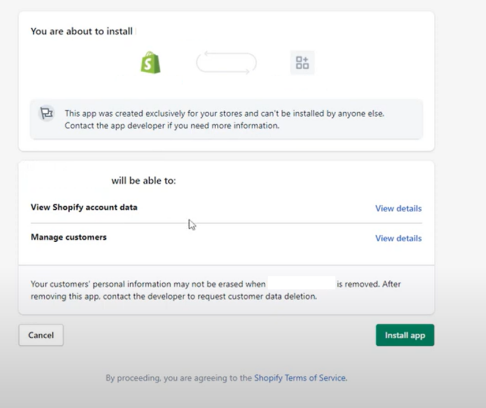
Task: Click the request customer data deletion sentence
Action: (174, 296)
